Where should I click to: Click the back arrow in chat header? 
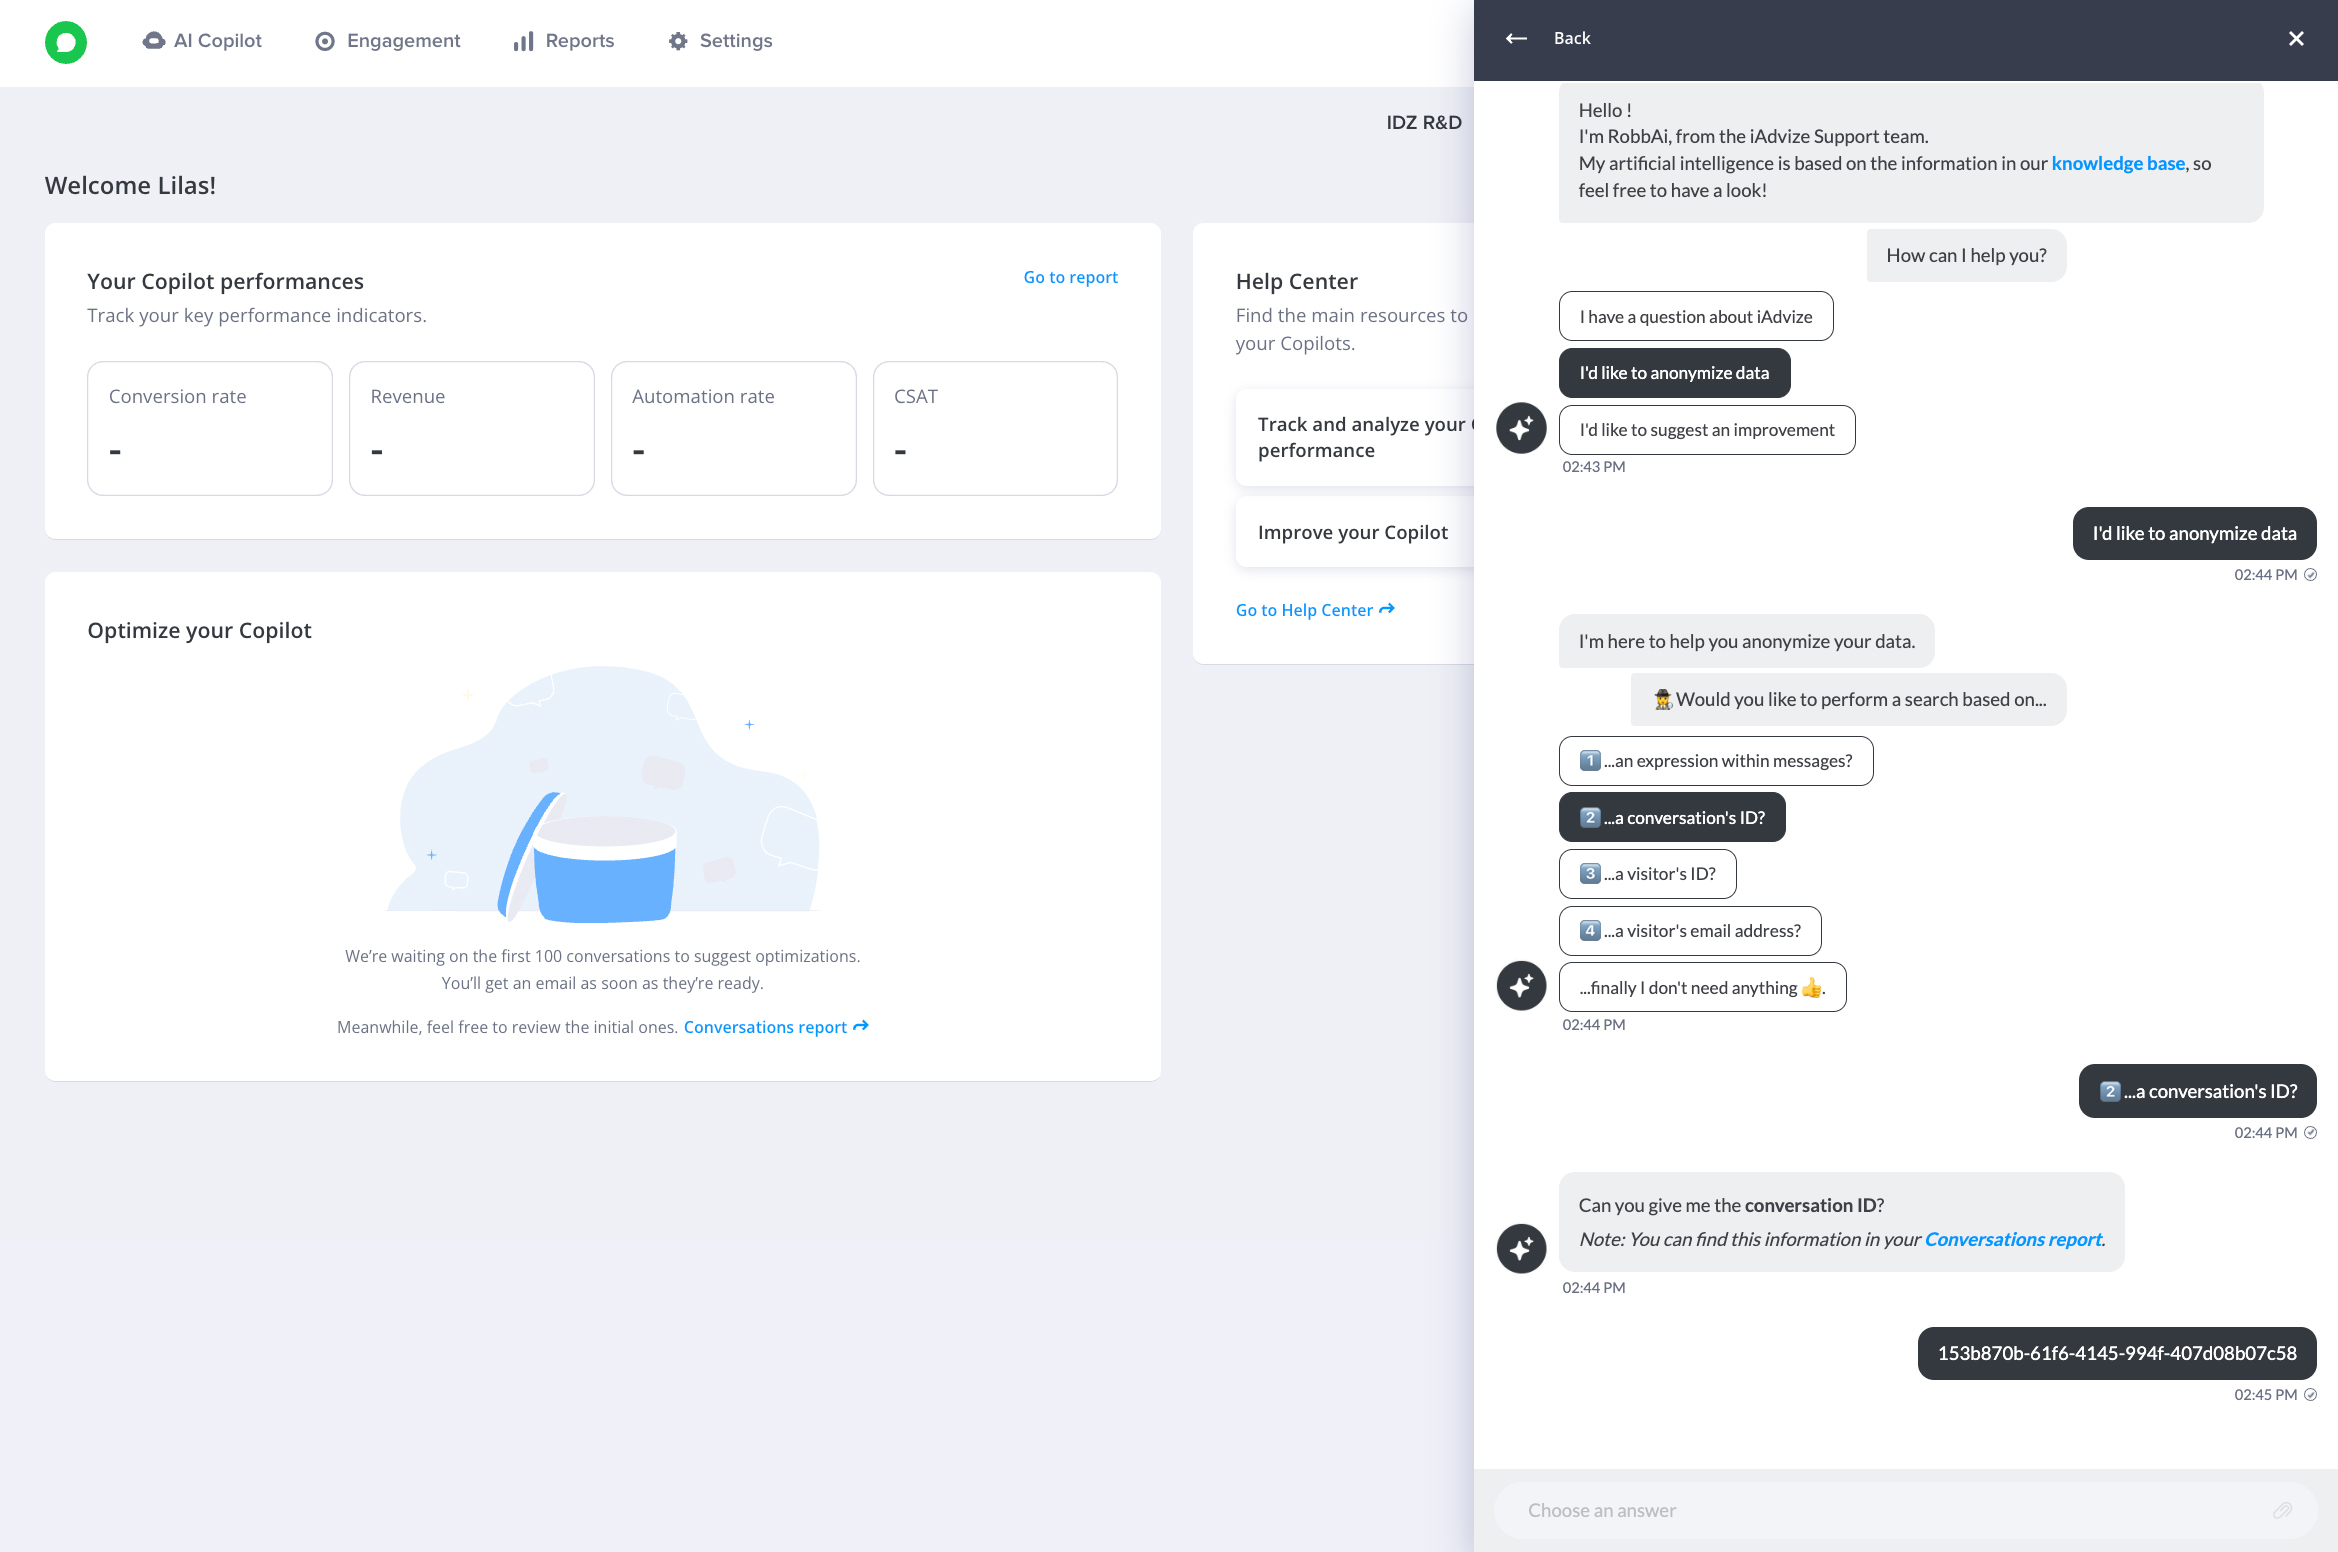(x=1516, y=38)
